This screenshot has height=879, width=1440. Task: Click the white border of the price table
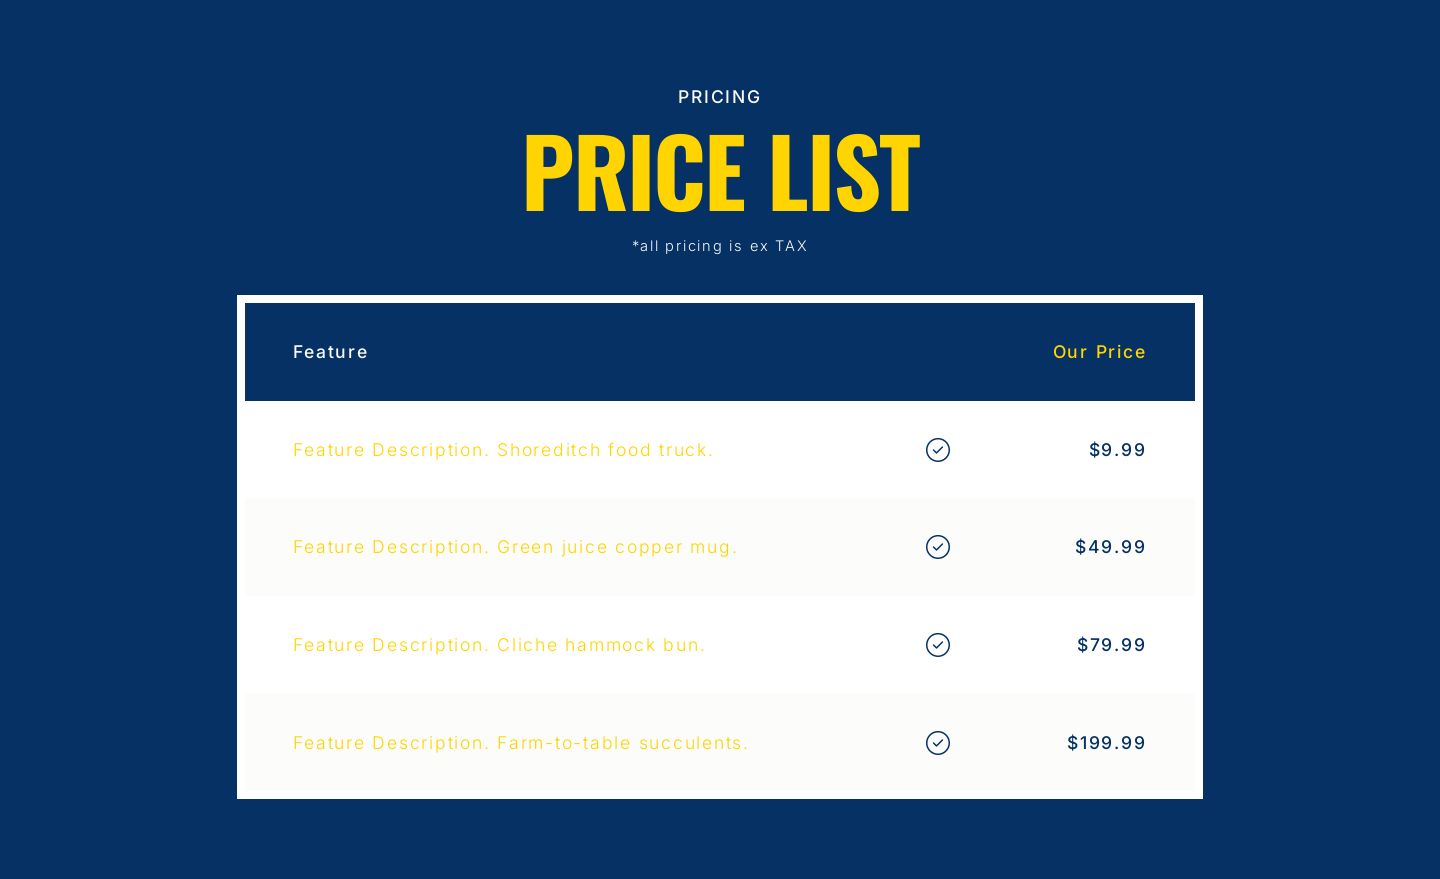720,299
